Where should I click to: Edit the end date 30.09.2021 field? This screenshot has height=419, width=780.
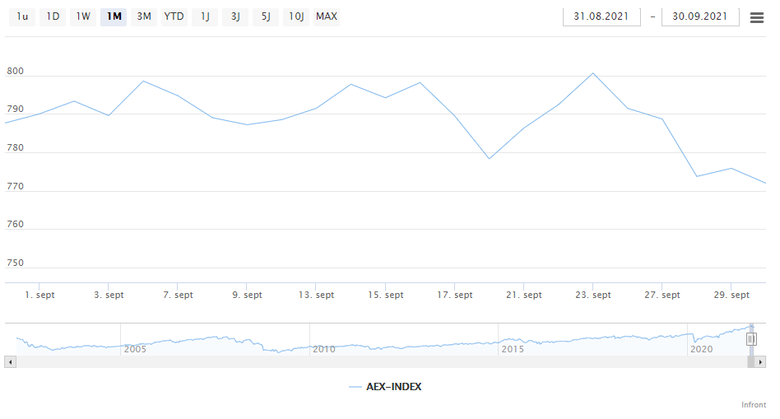tap(700, 16)
